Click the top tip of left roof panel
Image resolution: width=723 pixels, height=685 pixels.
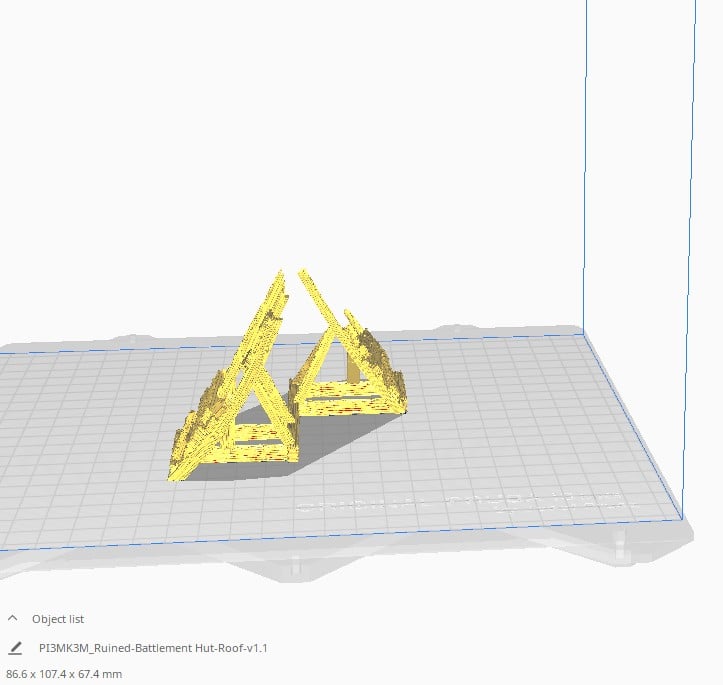(x=277, y=272)
